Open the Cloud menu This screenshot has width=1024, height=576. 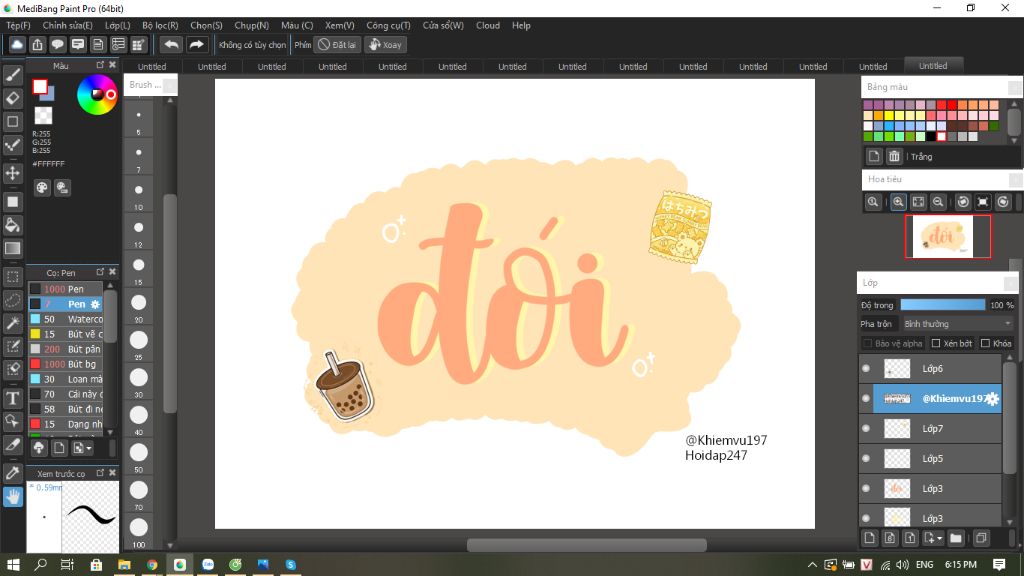(x=488, y=25)
